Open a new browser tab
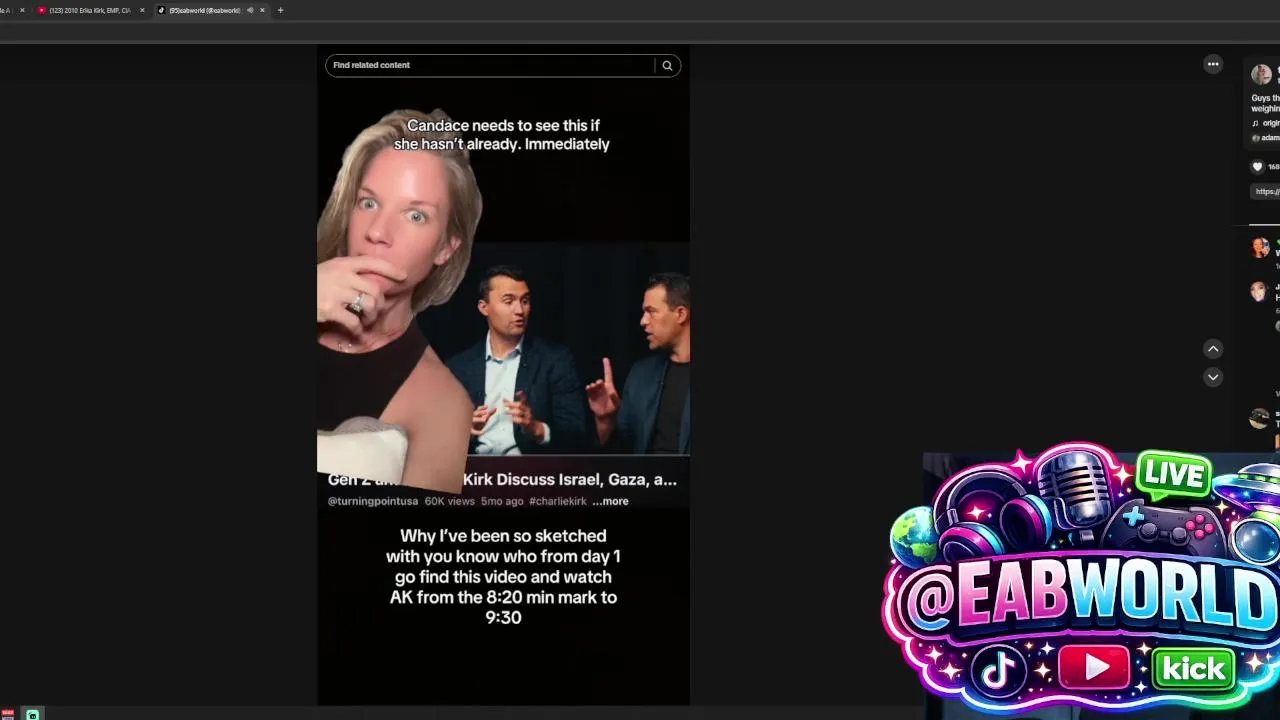This screenshot has width=1280, height=720. 280,10
